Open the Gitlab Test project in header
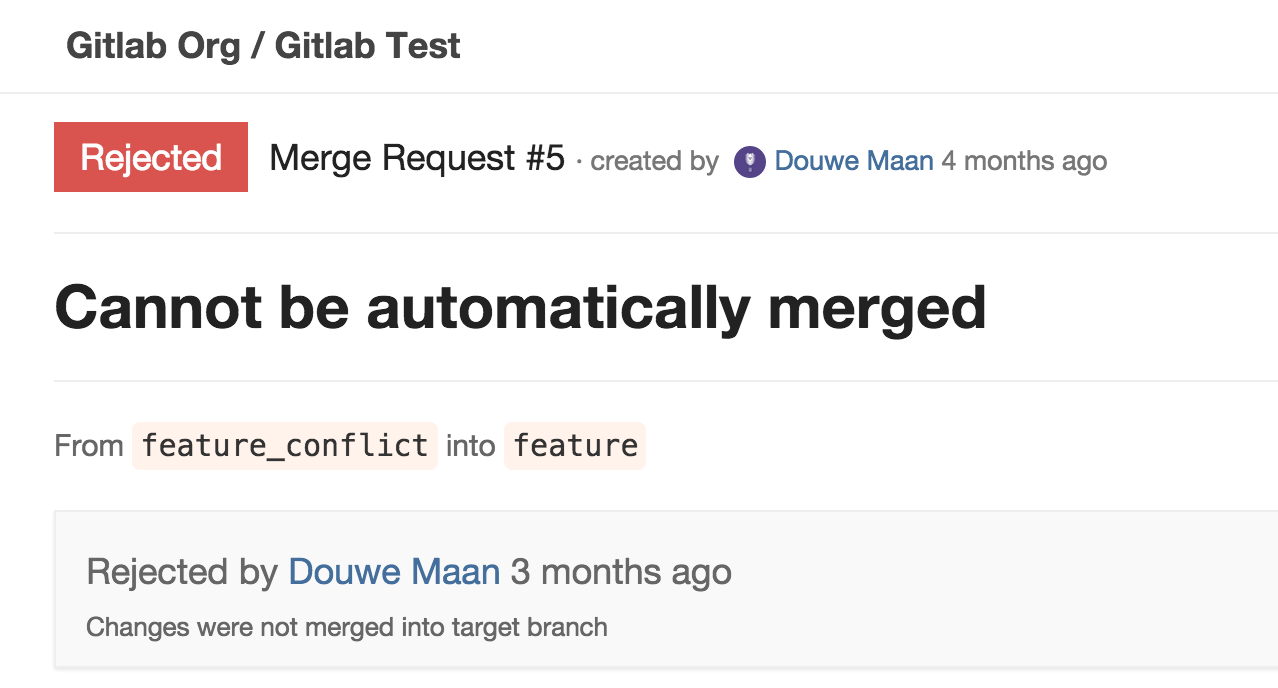 (x=368, y=46)
